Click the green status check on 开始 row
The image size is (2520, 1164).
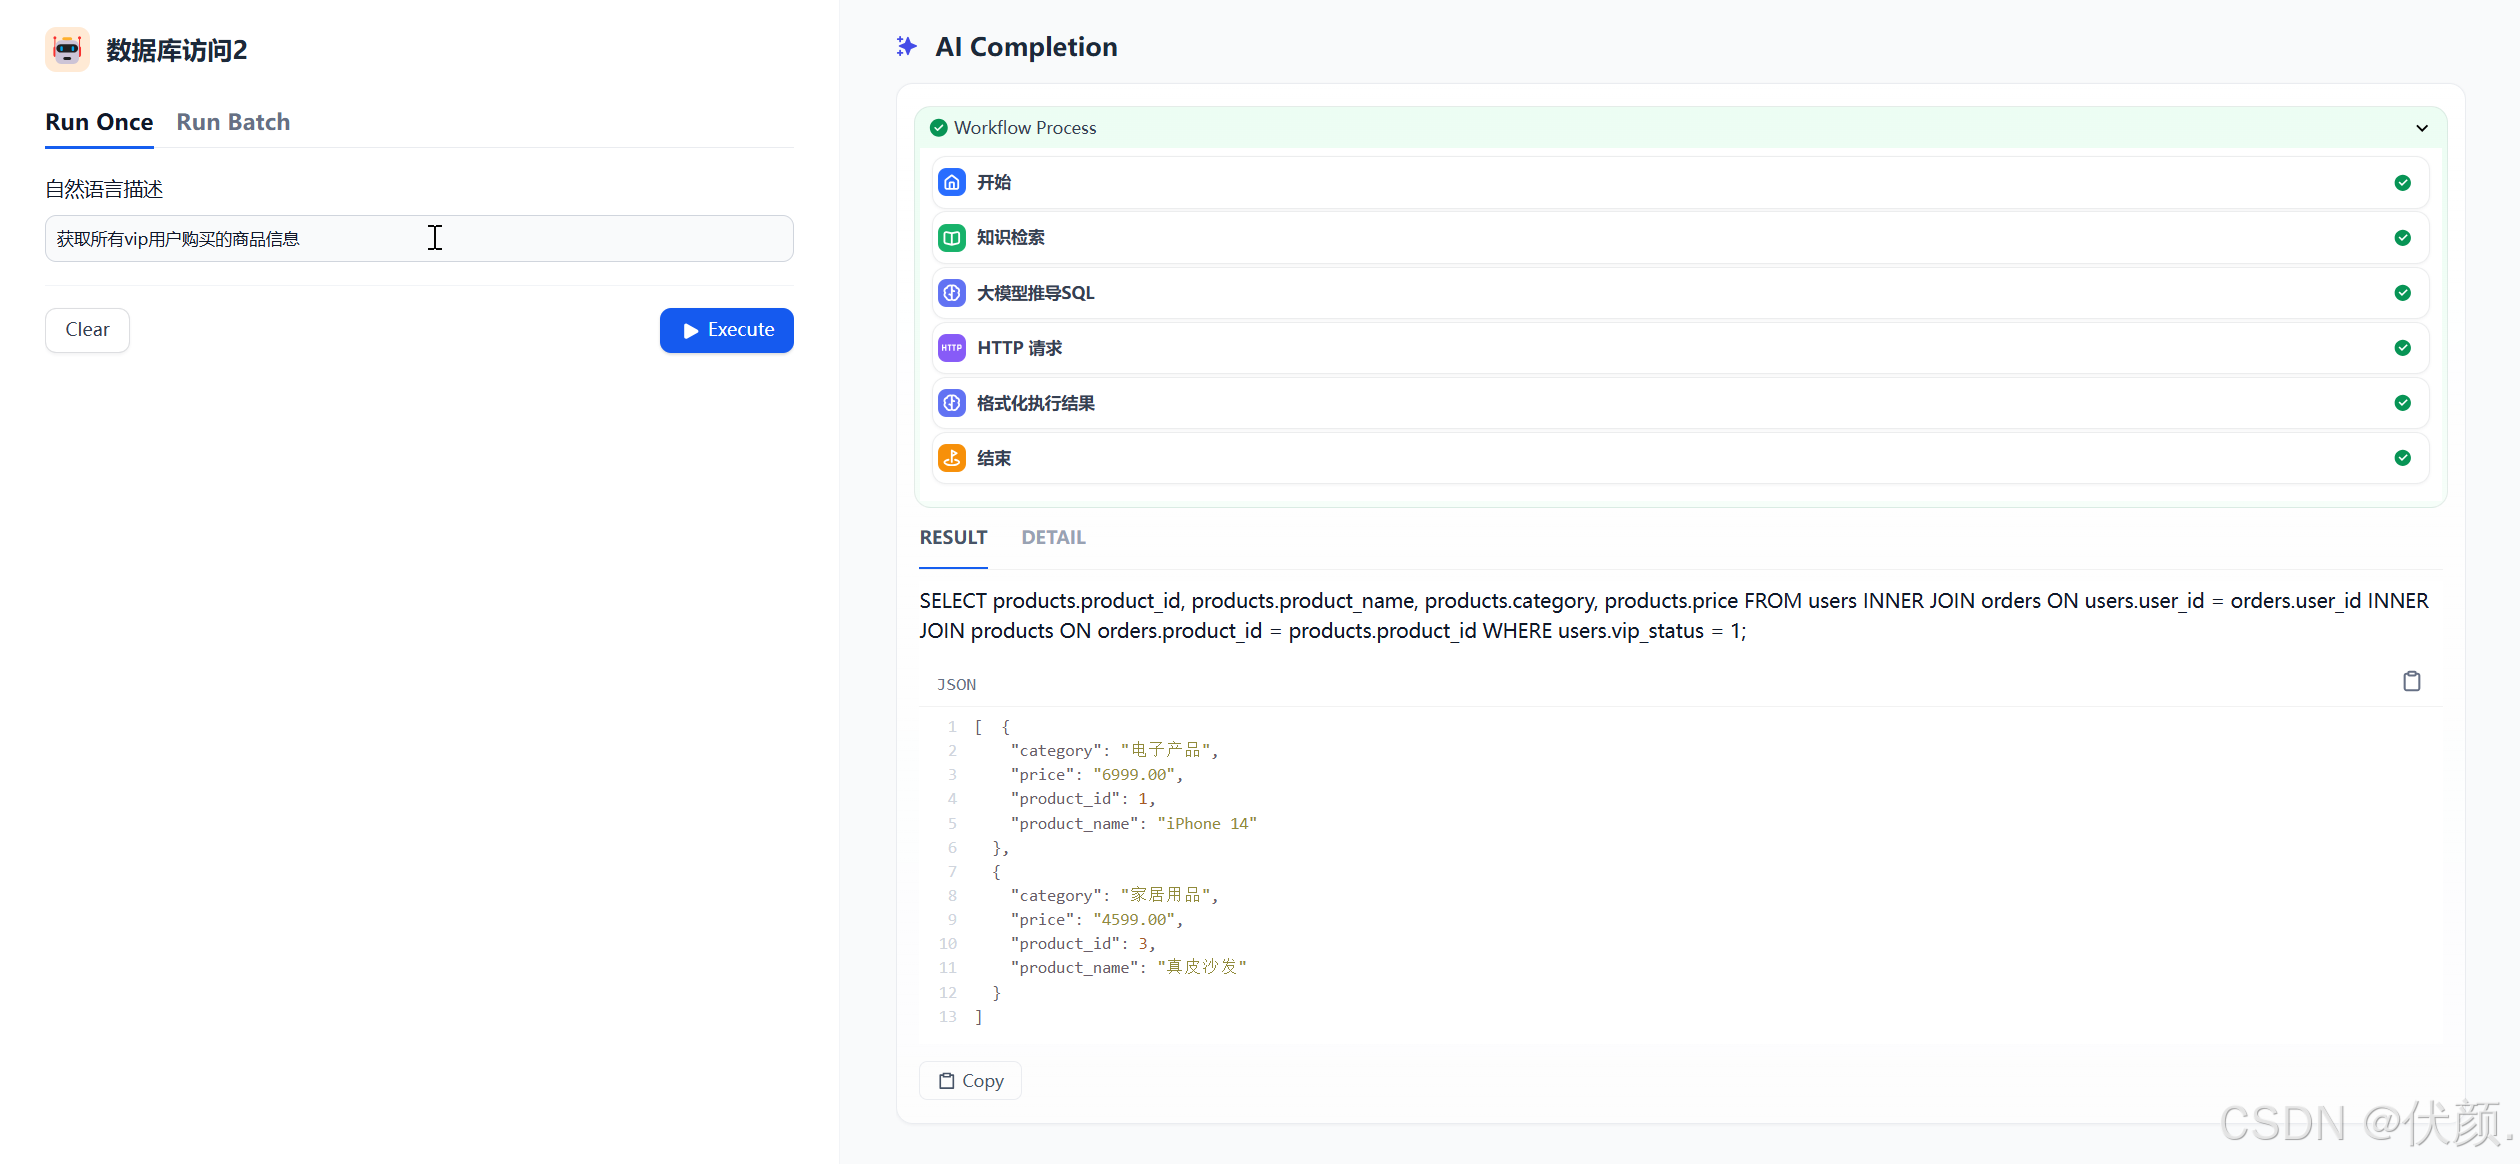(2402, 182)
